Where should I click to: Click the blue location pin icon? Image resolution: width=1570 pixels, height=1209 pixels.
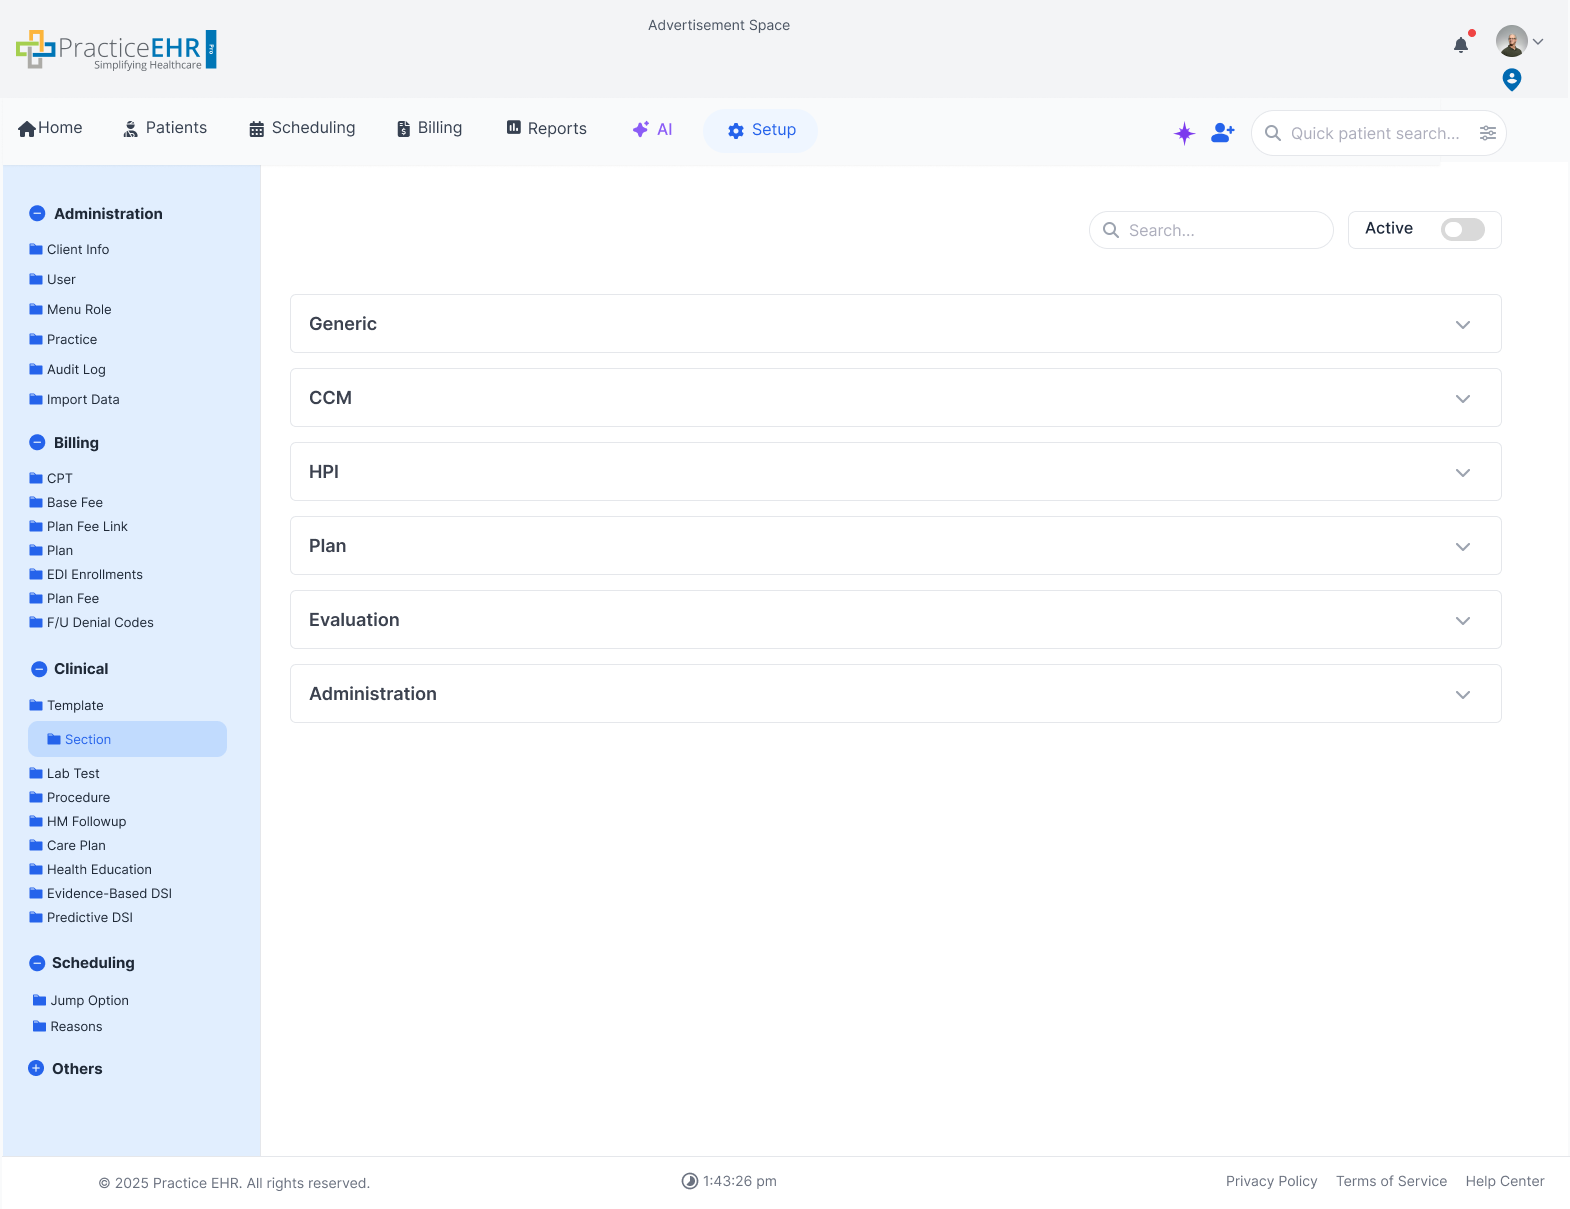1512,80
